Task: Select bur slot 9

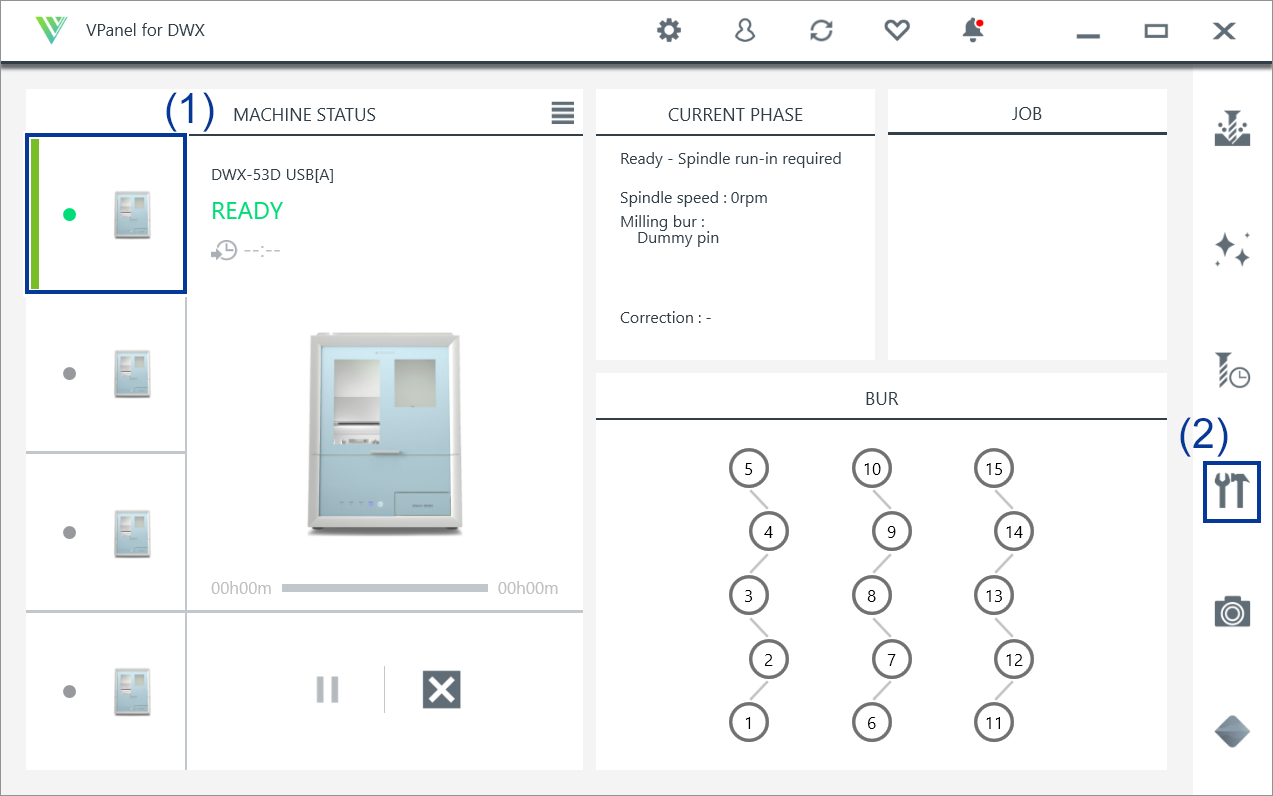Action: (892, 532)
